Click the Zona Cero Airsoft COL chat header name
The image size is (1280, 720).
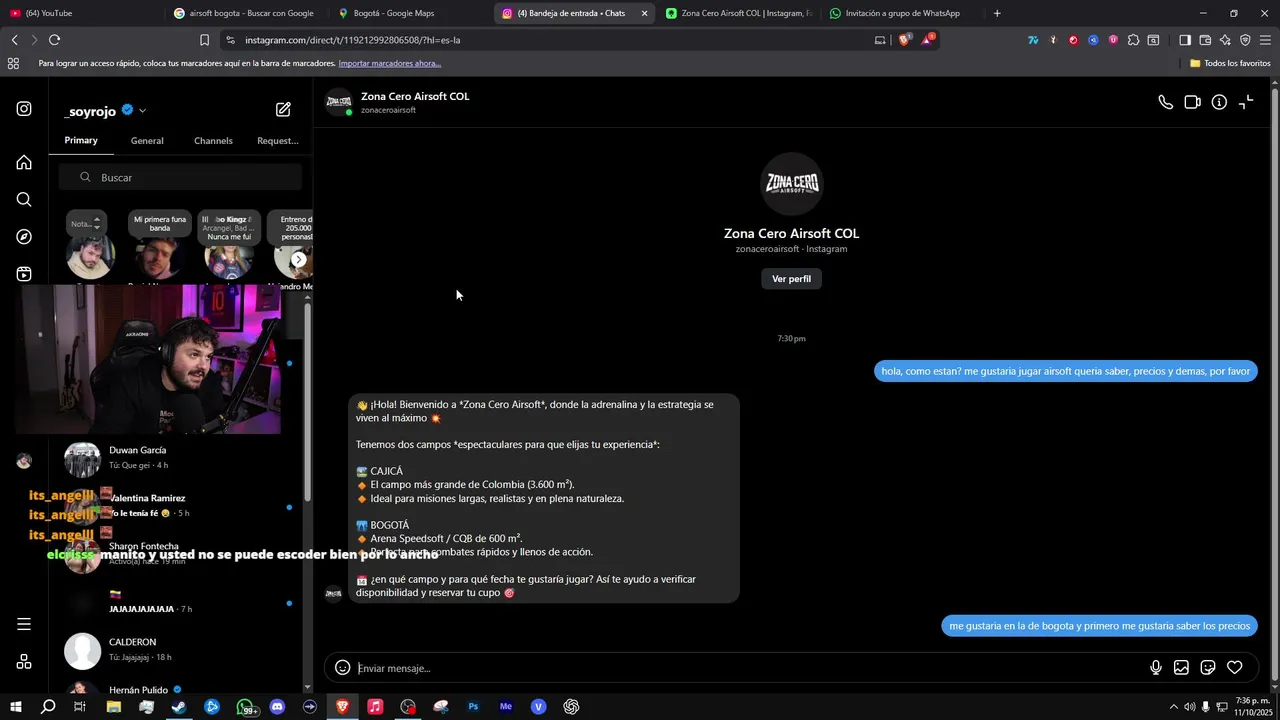(415, 96)
